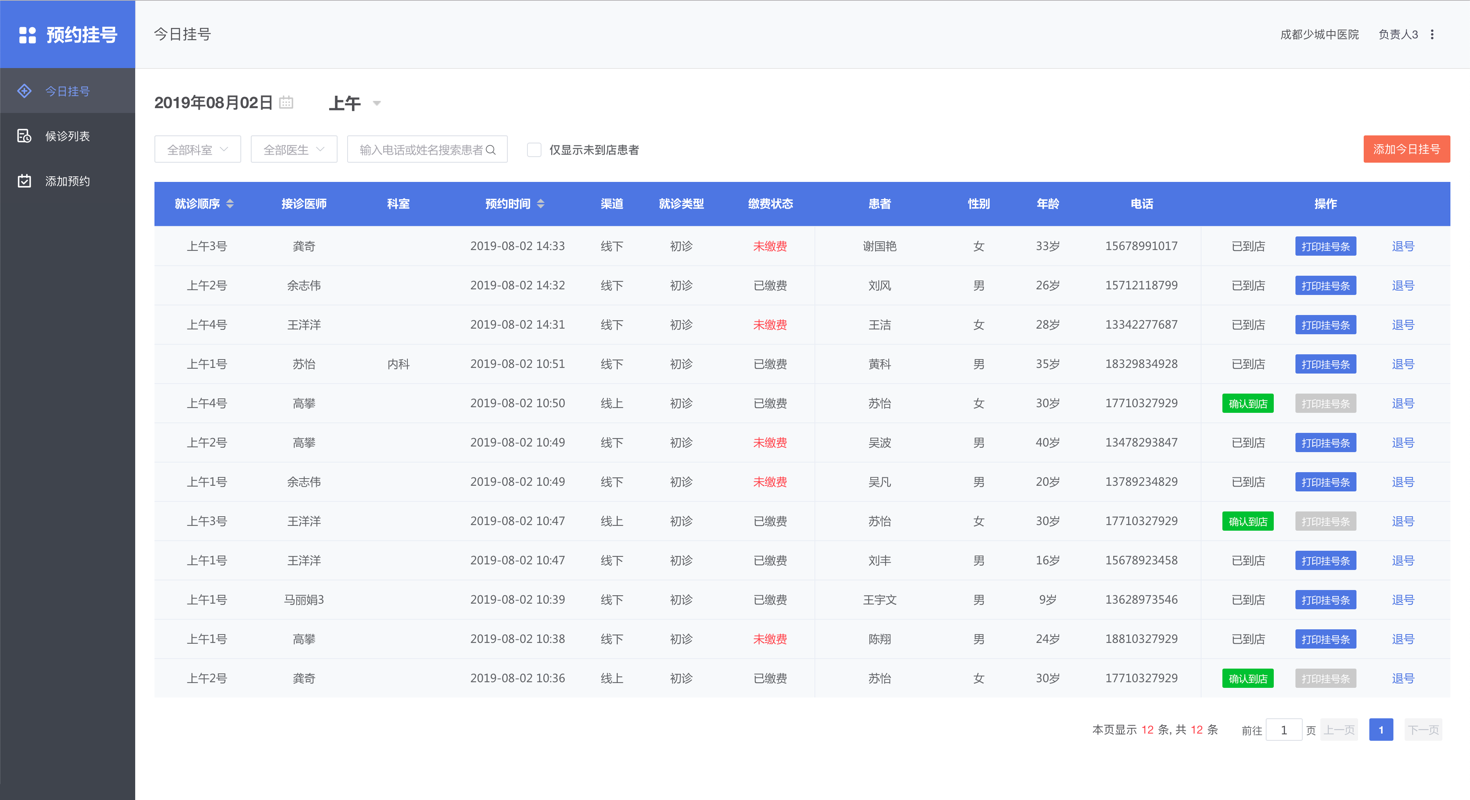This screenshot has width=1470, height=800.
Task: Click the 9岁 age cell
Action: 1048,600
